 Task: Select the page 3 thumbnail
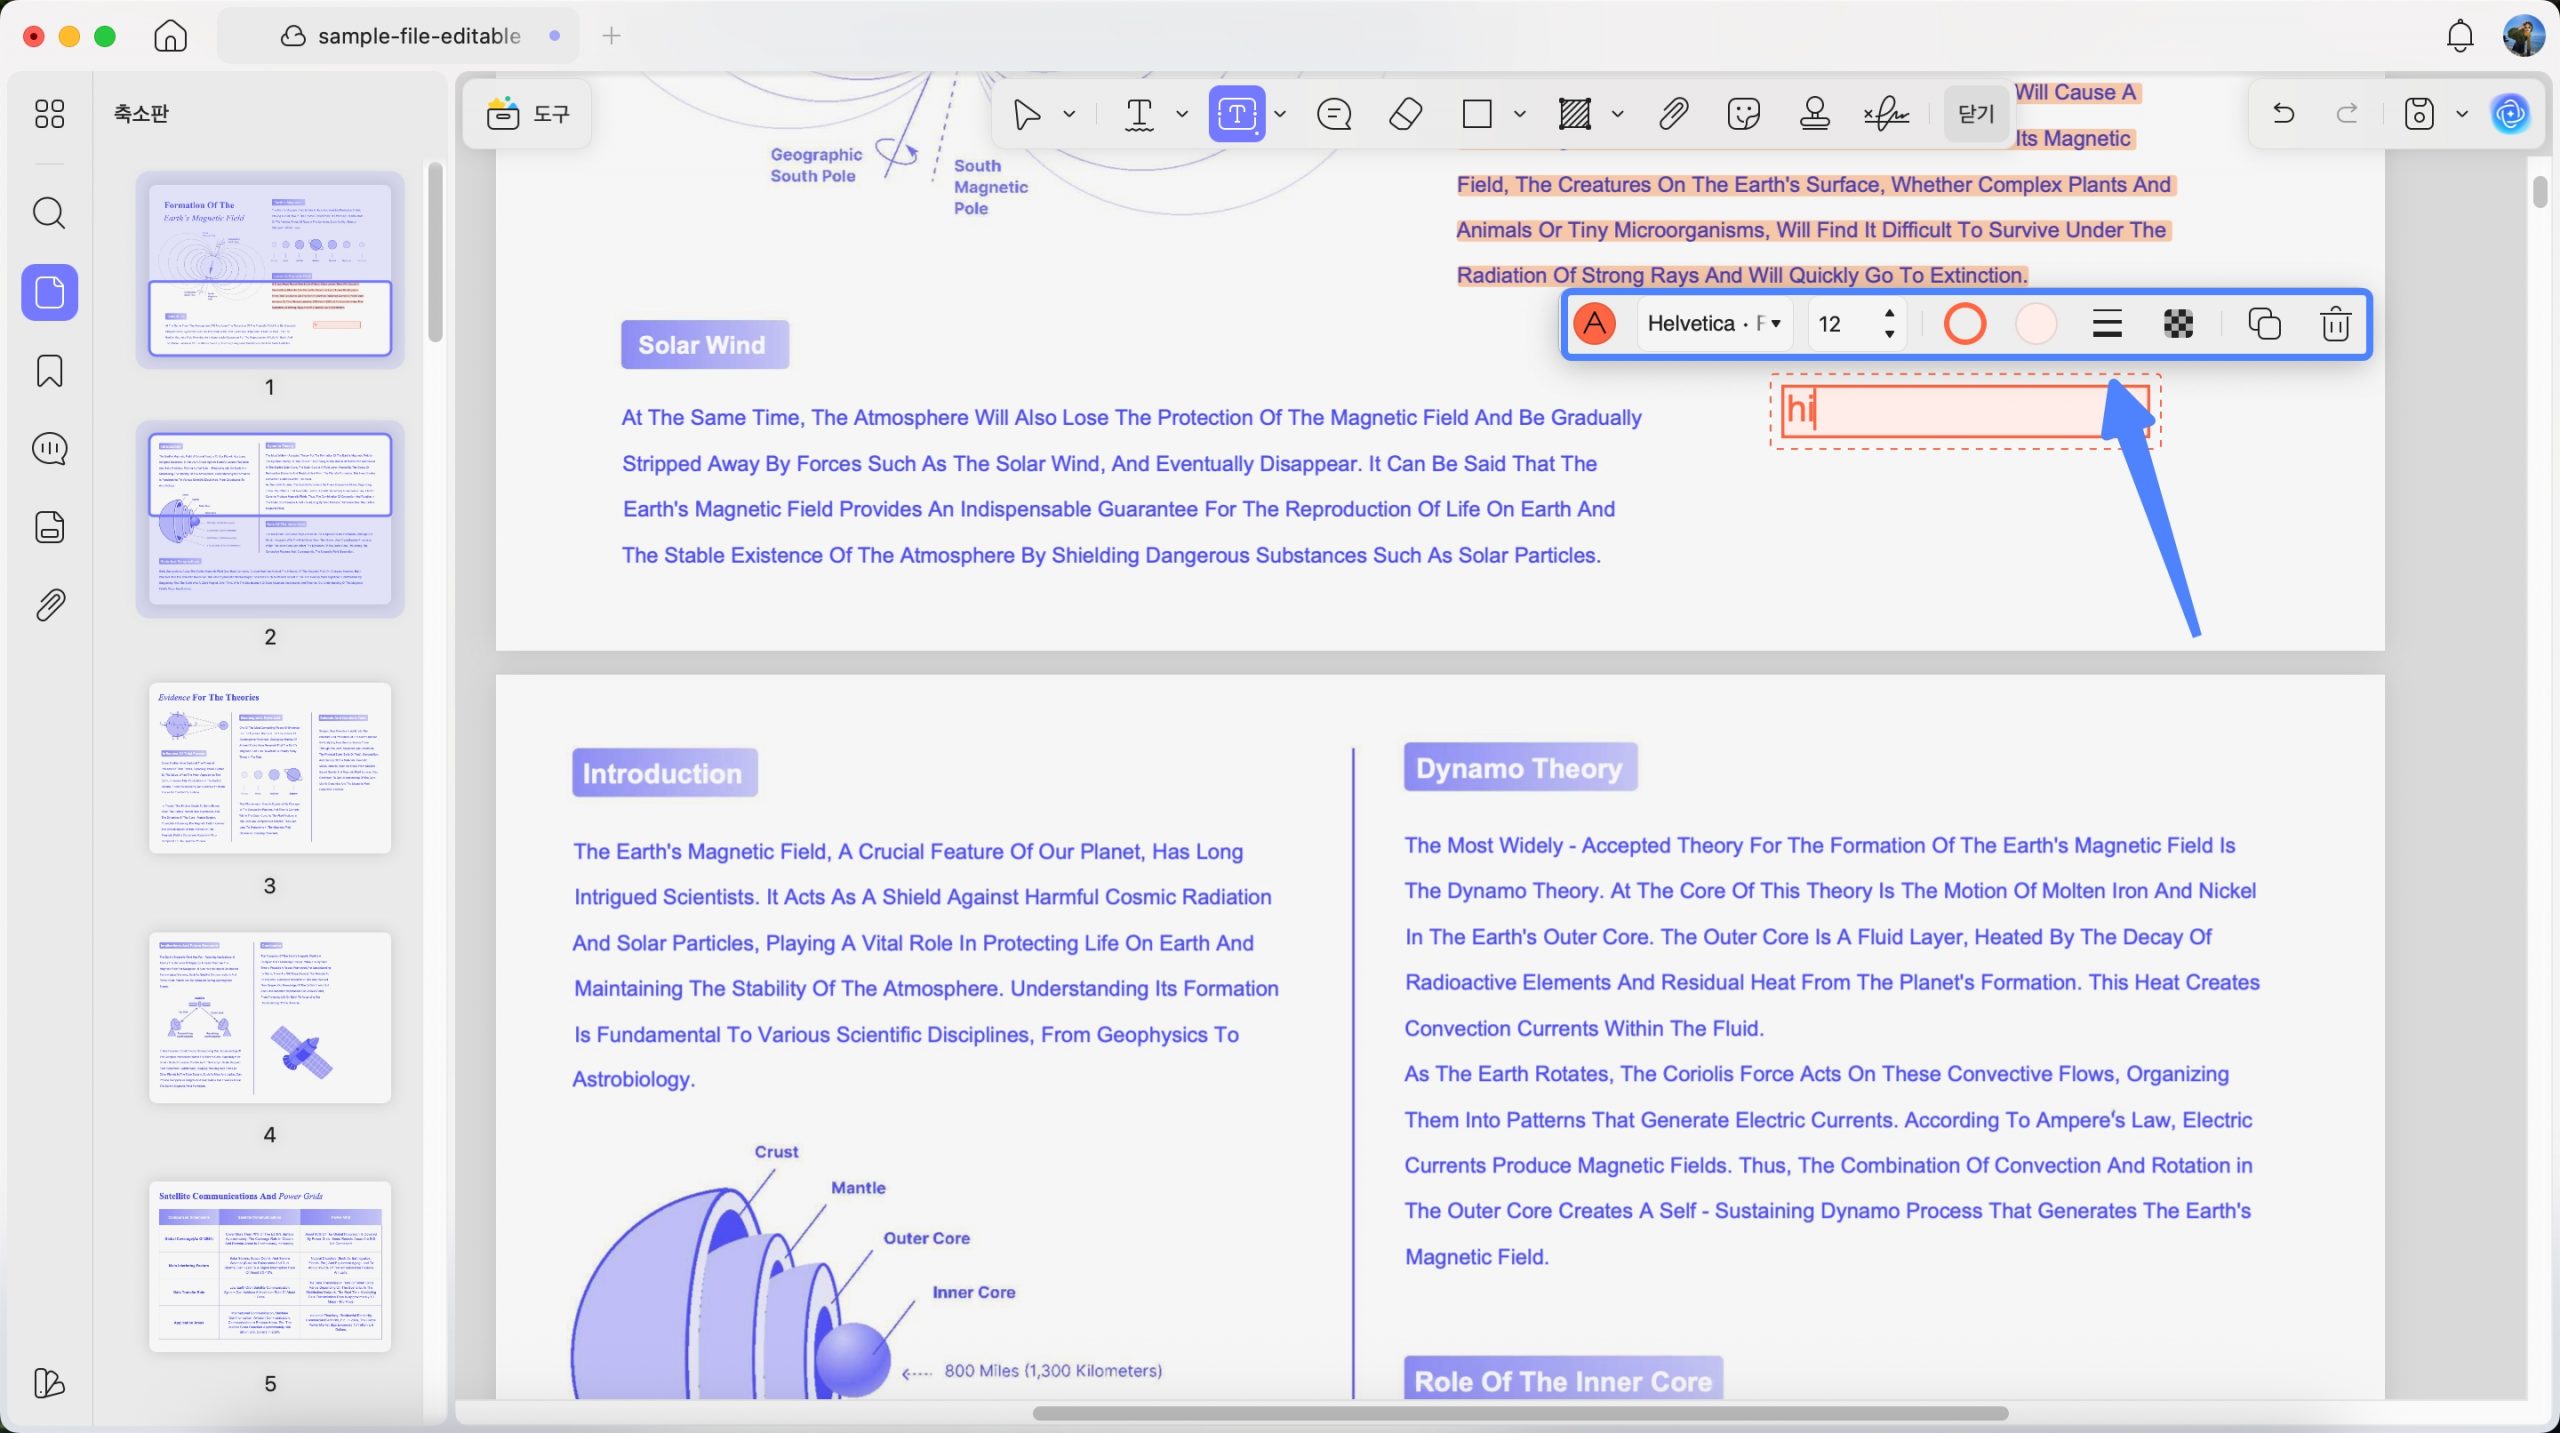coord(270,768)
